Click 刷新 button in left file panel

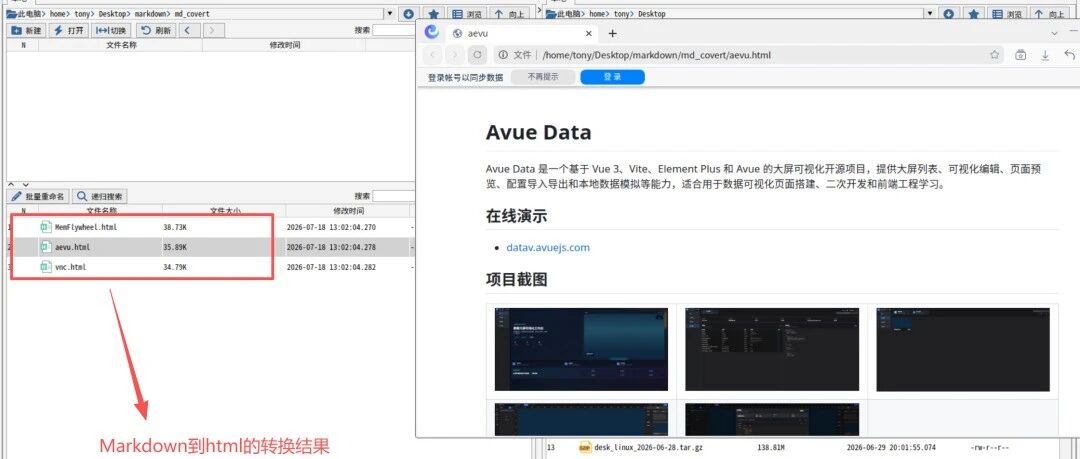click(x=156, y=30)
